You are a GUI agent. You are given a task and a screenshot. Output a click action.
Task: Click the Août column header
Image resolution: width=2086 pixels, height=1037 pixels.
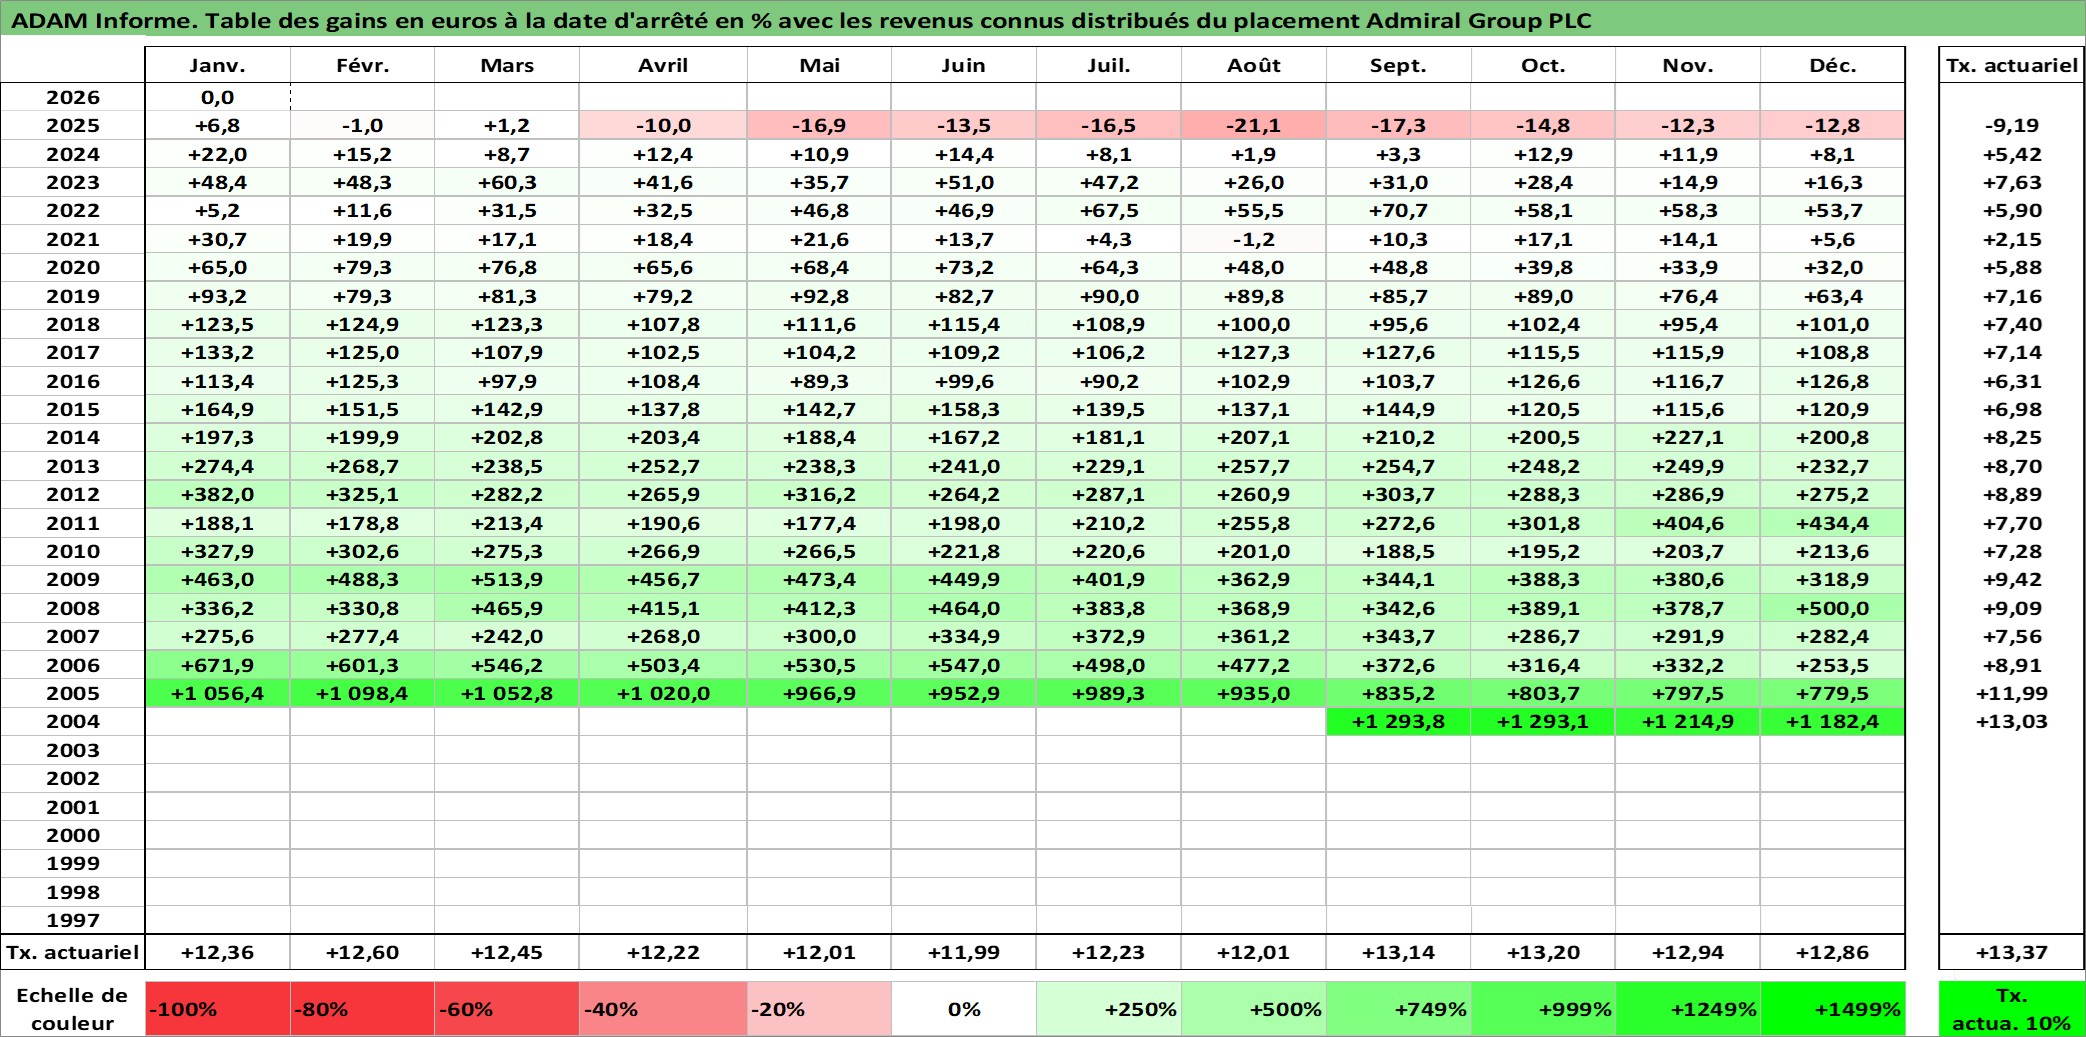(1253, 65)
